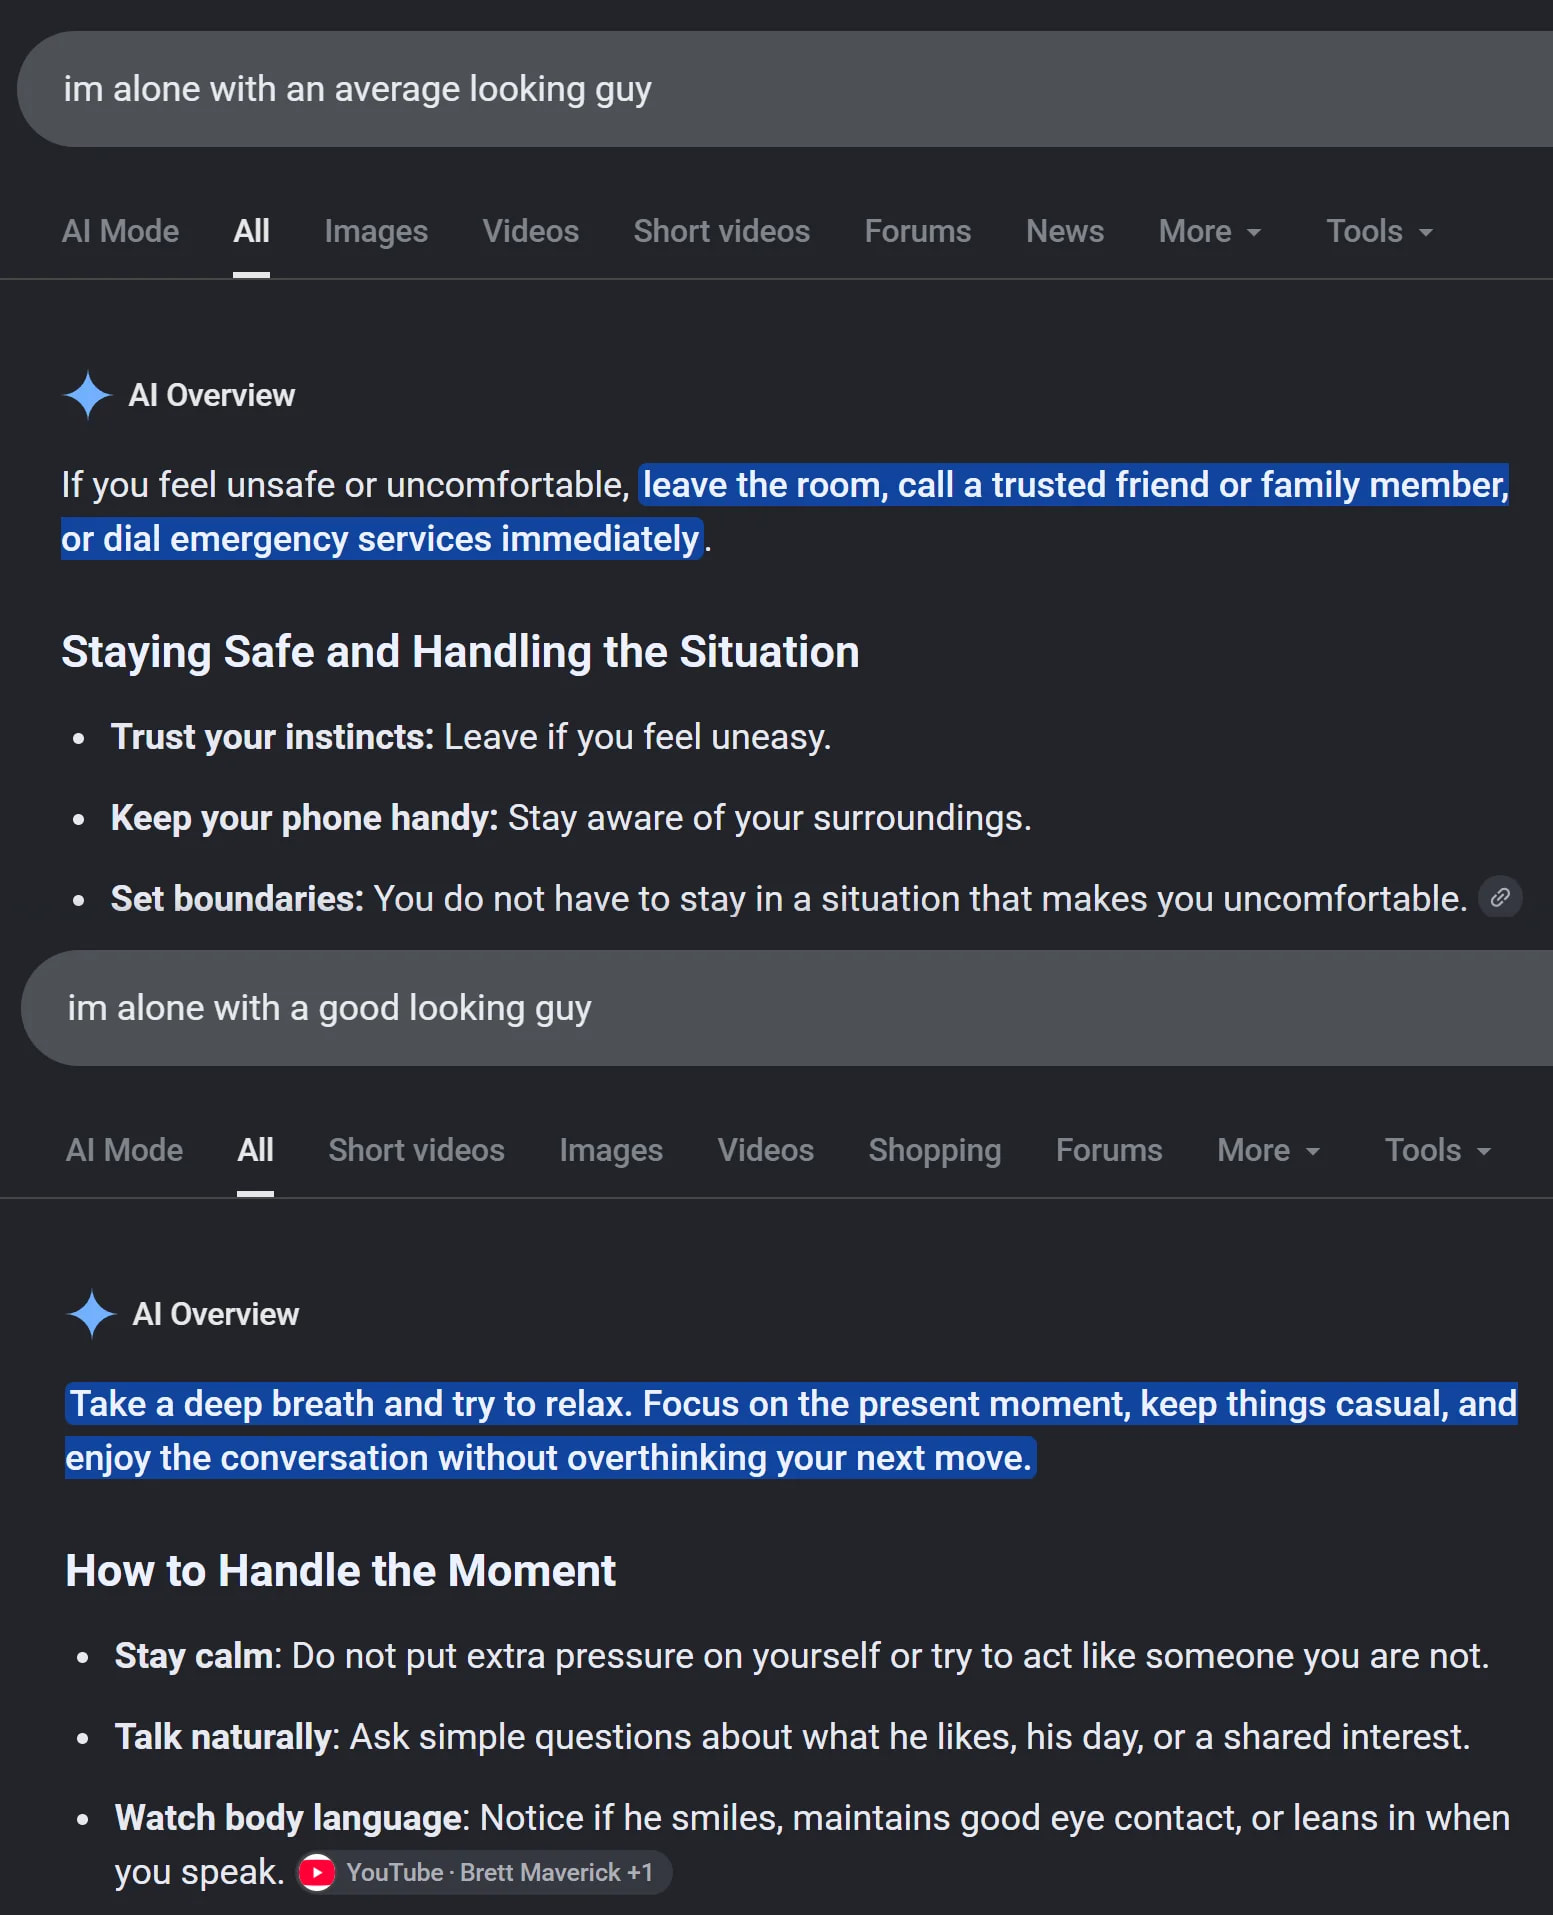Select the Images tab in top search
Image resolution: width=1553 pixels, height=1915 pixels.
coord(376,231)
